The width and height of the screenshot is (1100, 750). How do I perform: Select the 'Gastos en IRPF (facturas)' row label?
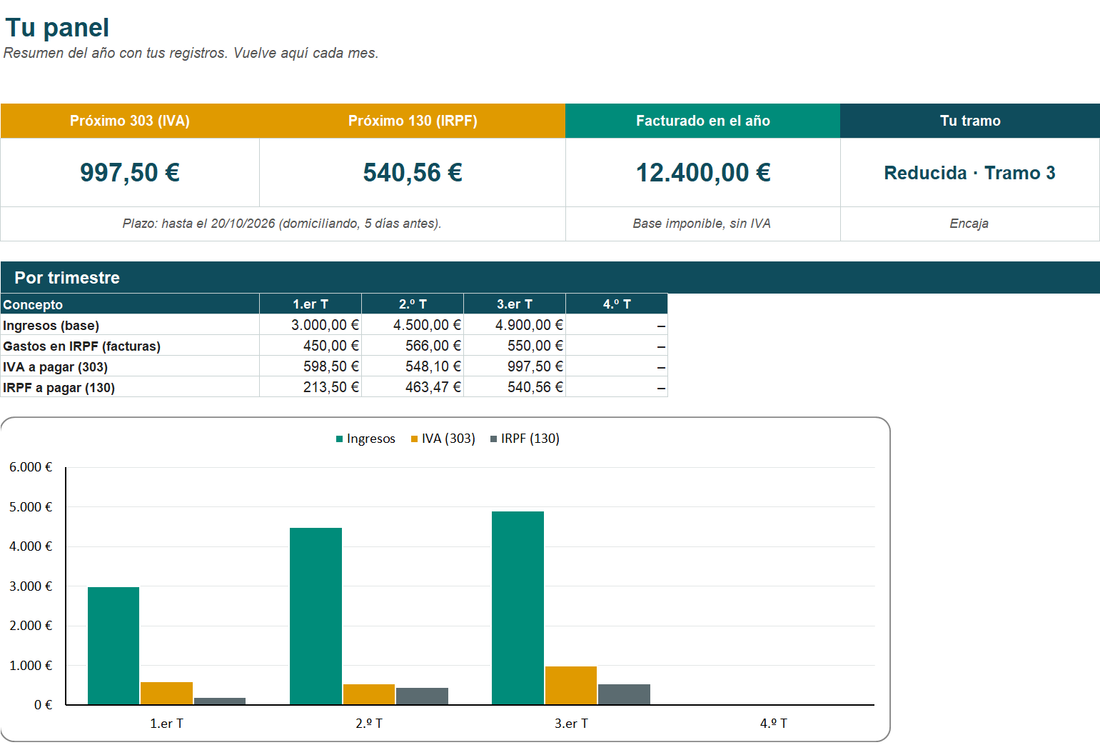(81, 347)
